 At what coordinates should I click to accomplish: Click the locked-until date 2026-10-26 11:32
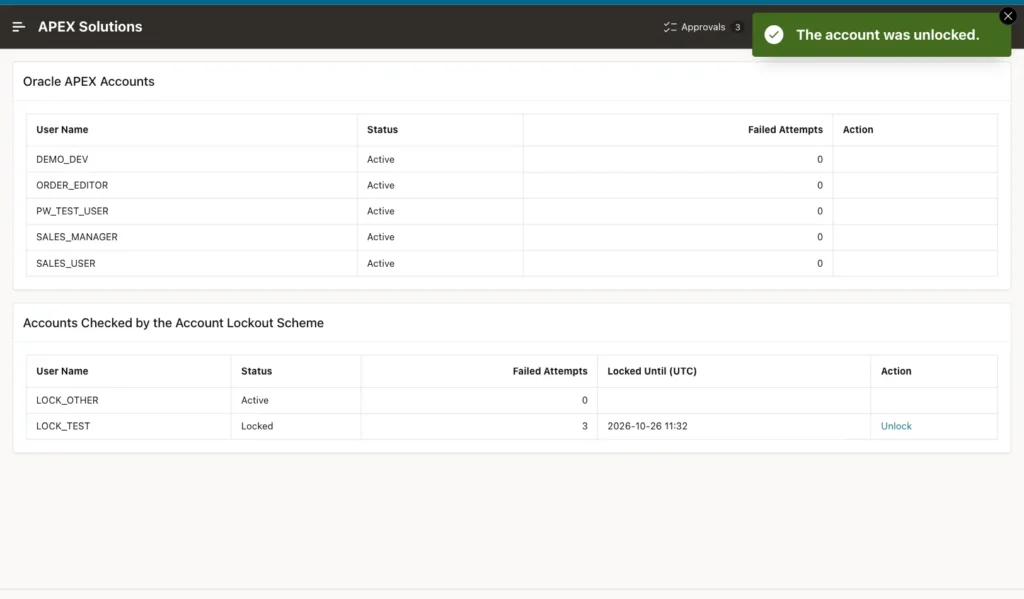(x=647, y=426)
